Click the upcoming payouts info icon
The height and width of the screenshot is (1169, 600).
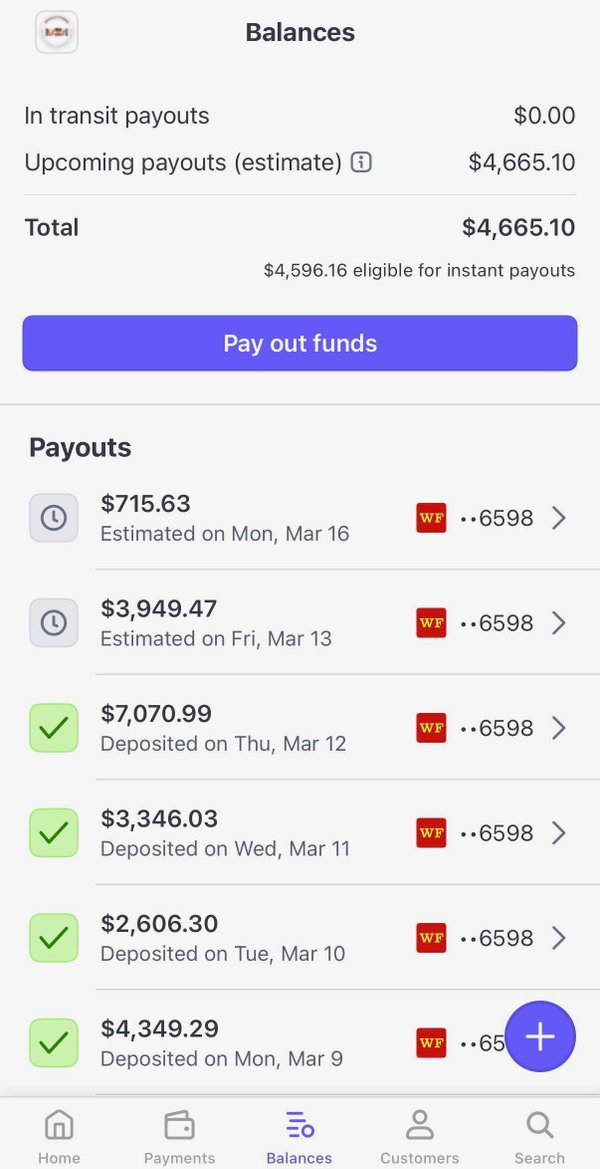pyautogui.click(x=361, y=162)
